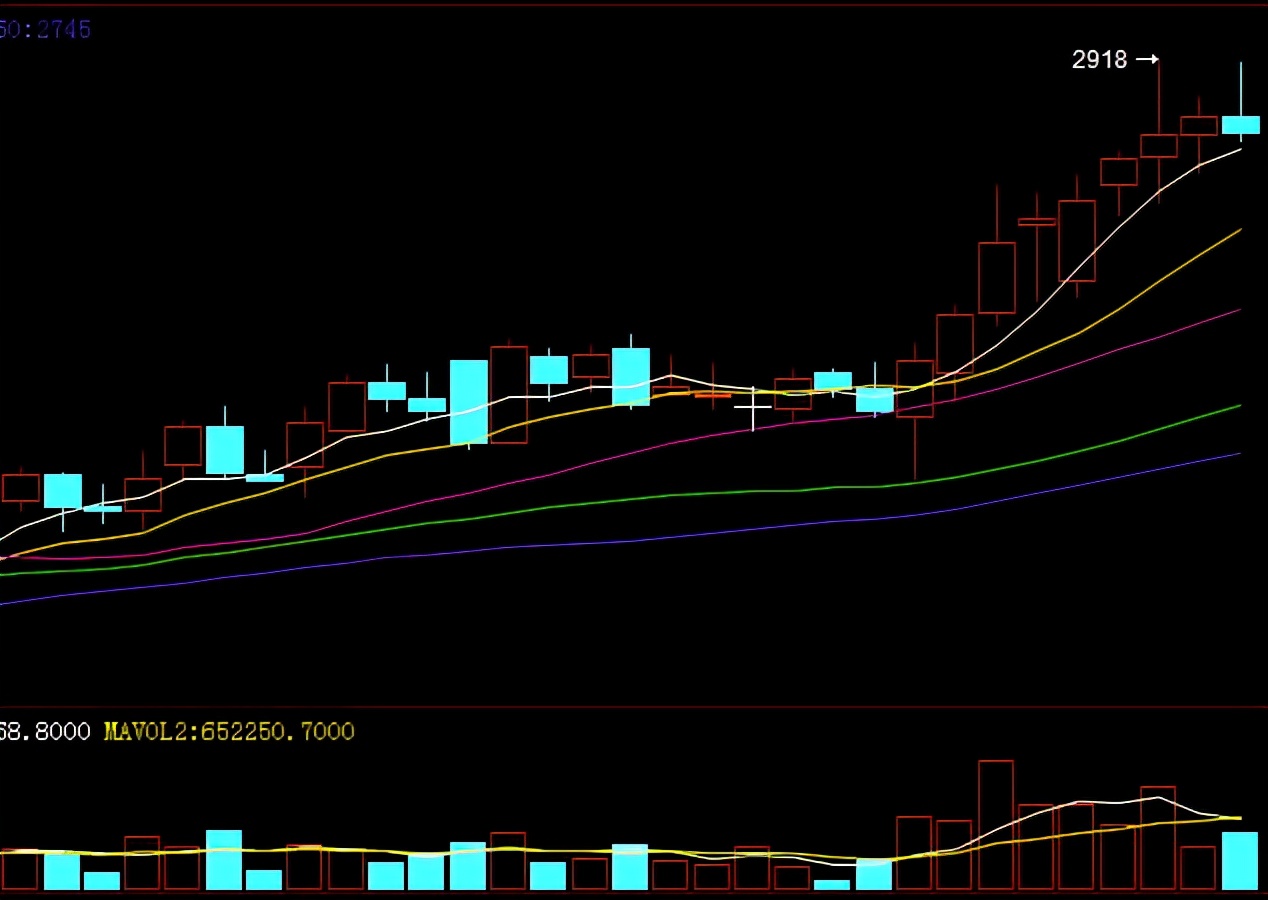Click the 2918 high price label
This screenshot has height=900, width=1268.
pos(1100,60)
